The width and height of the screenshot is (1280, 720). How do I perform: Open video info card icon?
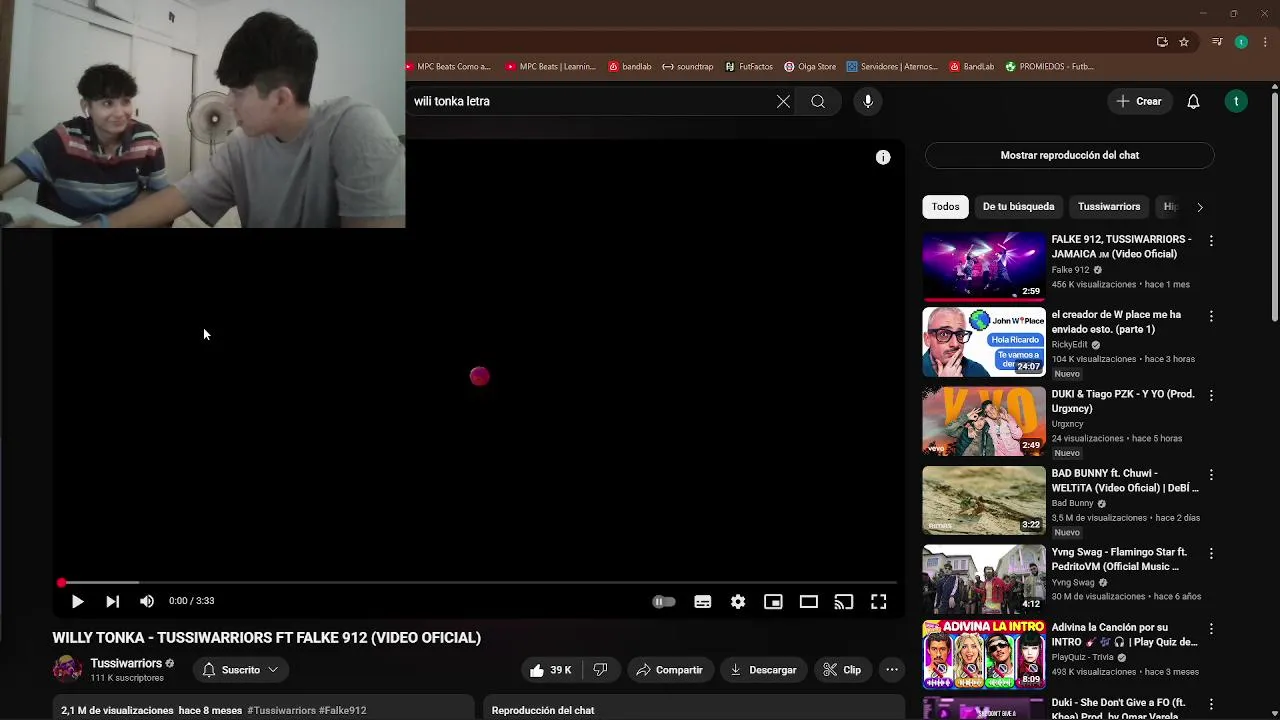pos(883,157)
